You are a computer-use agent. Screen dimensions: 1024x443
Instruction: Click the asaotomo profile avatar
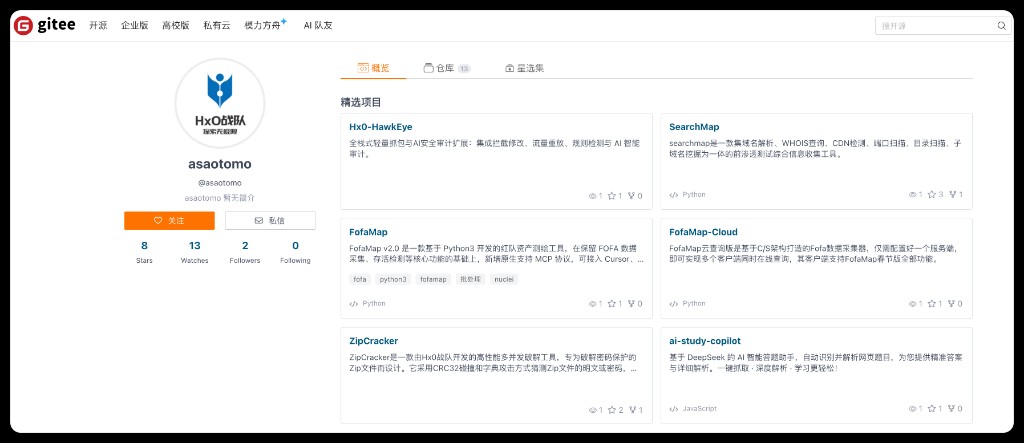[x=219, y=103]
